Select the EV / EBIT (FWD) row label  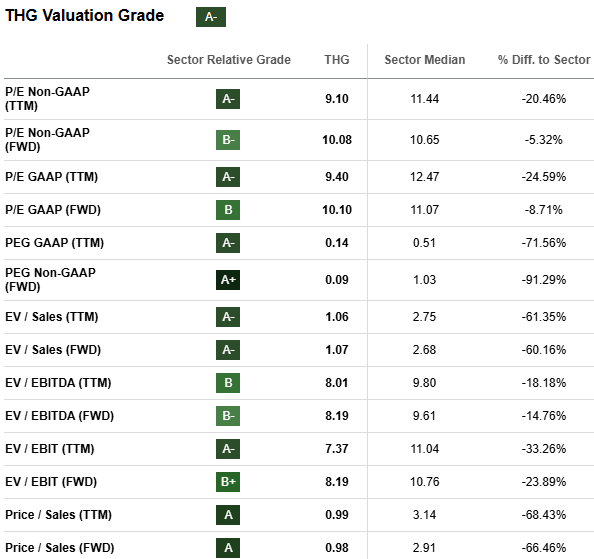coord(51,482)
